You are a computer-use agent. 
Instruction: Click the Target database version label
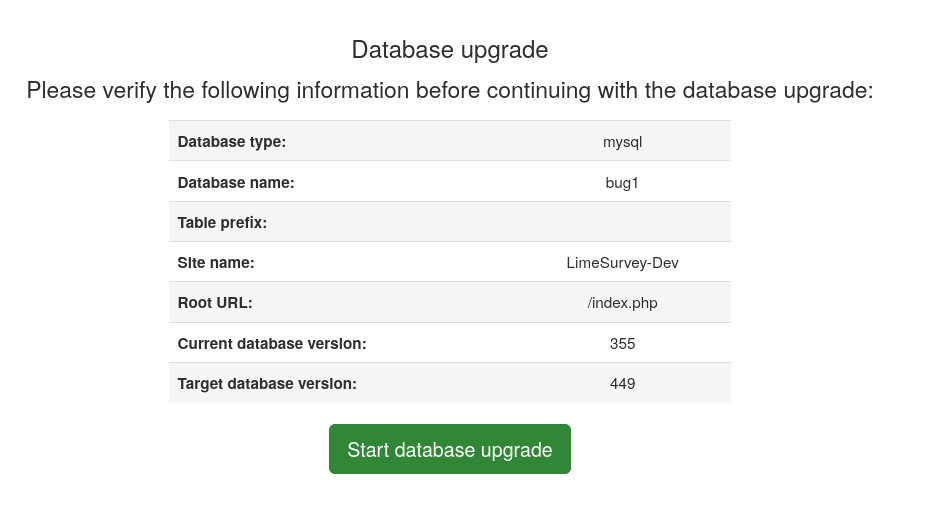click(x=267, y=384)
